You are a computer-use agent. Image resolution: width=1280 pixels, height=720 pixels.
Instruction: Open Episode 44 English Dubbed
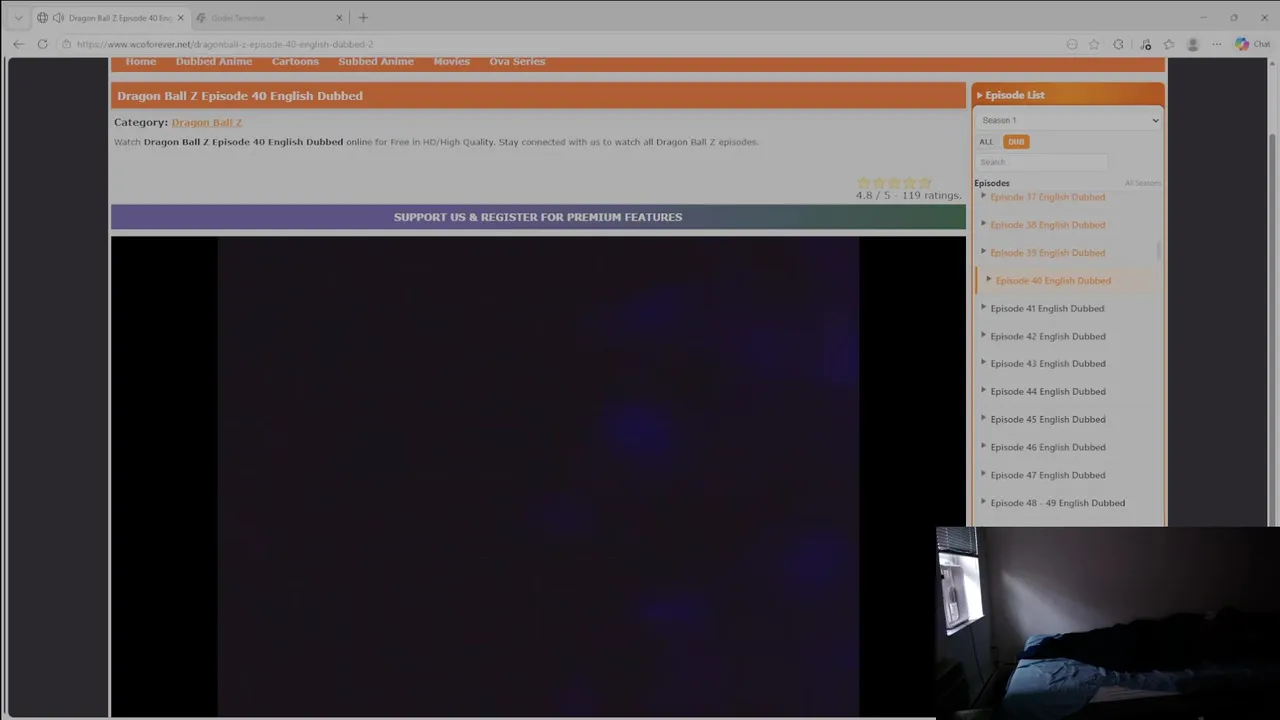pos(1047,392)
